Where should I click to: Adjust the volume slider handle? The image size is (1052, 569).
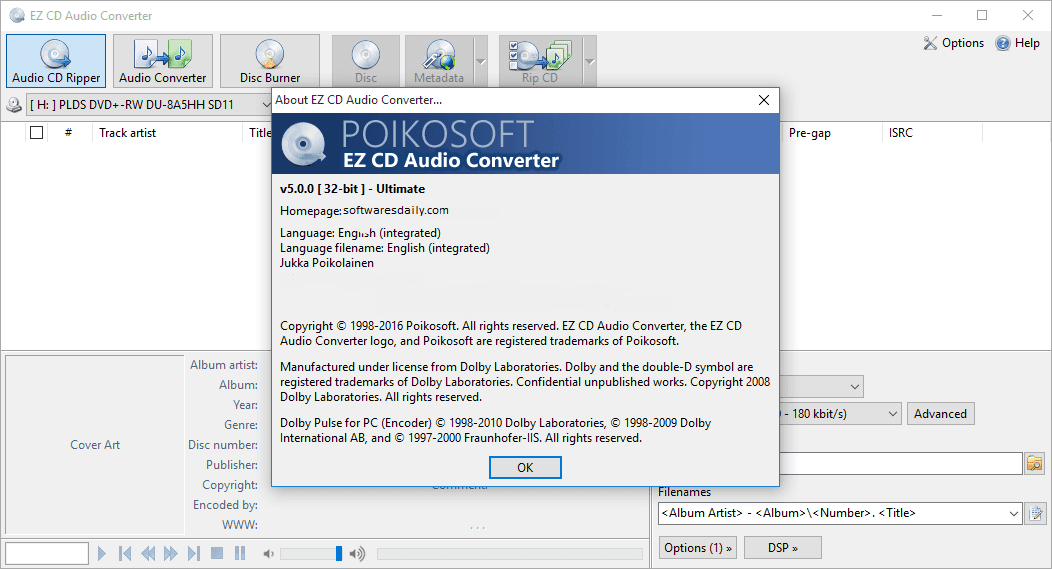click(x=339, y=554)
